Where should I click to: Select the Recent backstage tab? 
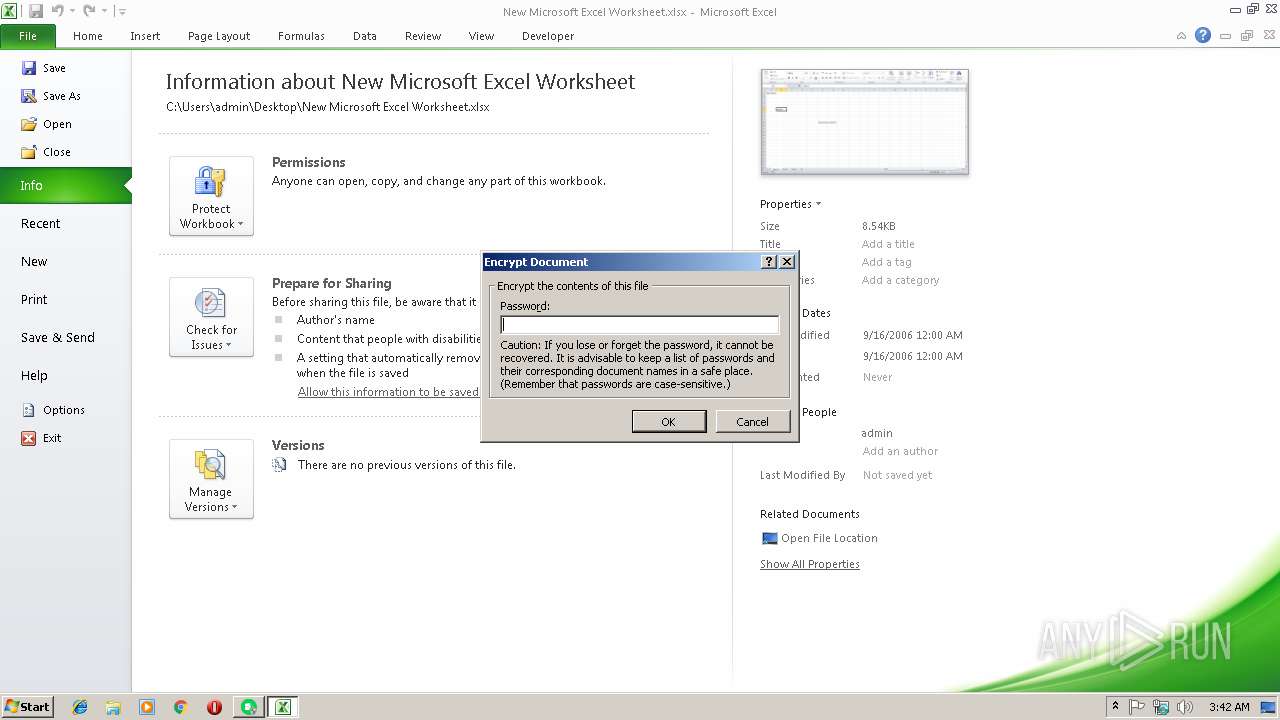[65, 223]
